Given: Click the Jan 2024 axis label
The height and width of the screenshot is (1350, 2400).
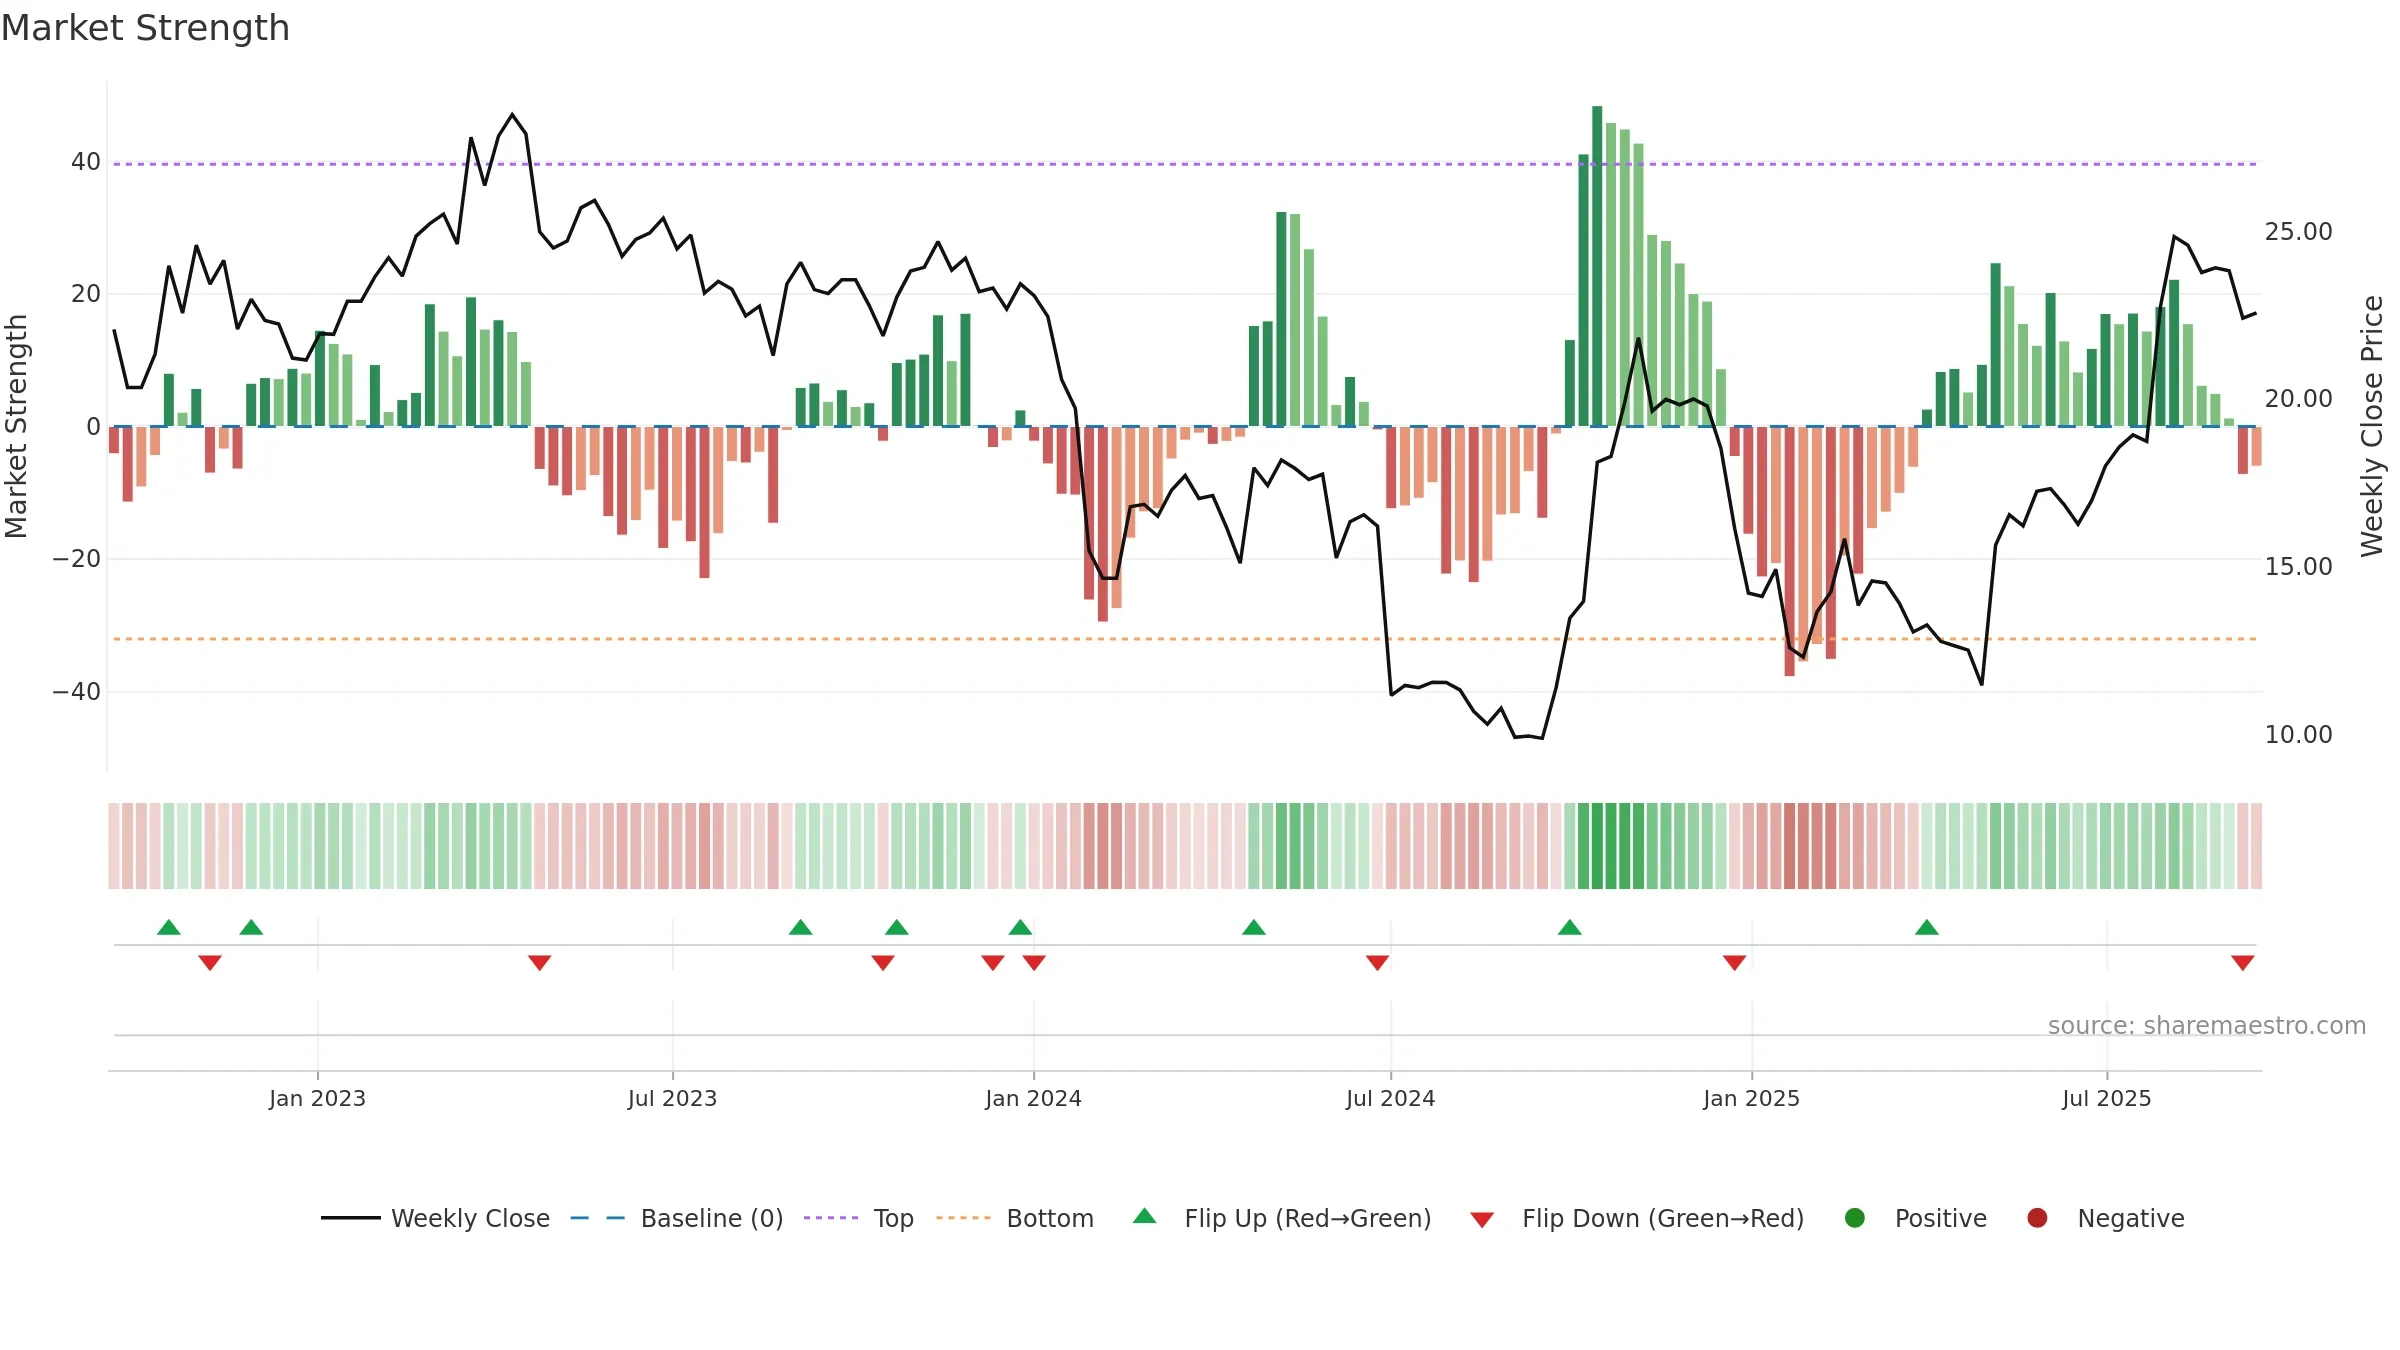Looking at the screenshot, I should coord(1033,1098).
